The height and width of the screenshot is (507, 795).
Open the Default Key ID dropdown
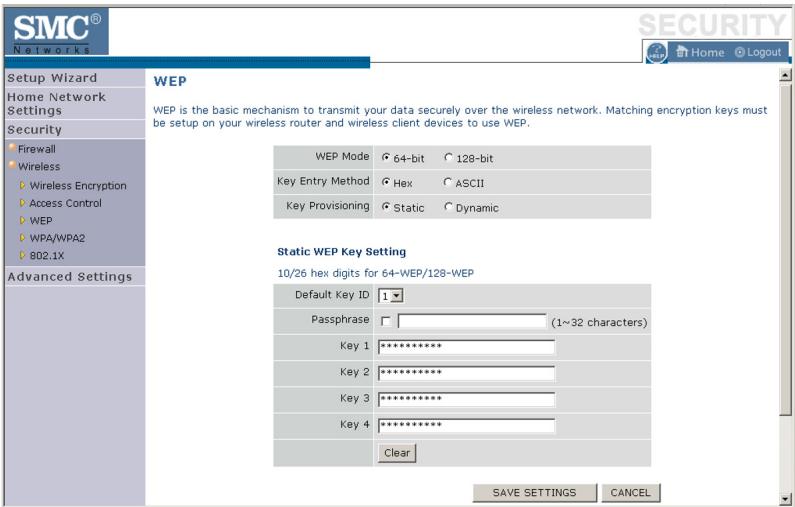click(x=390, y=296)
